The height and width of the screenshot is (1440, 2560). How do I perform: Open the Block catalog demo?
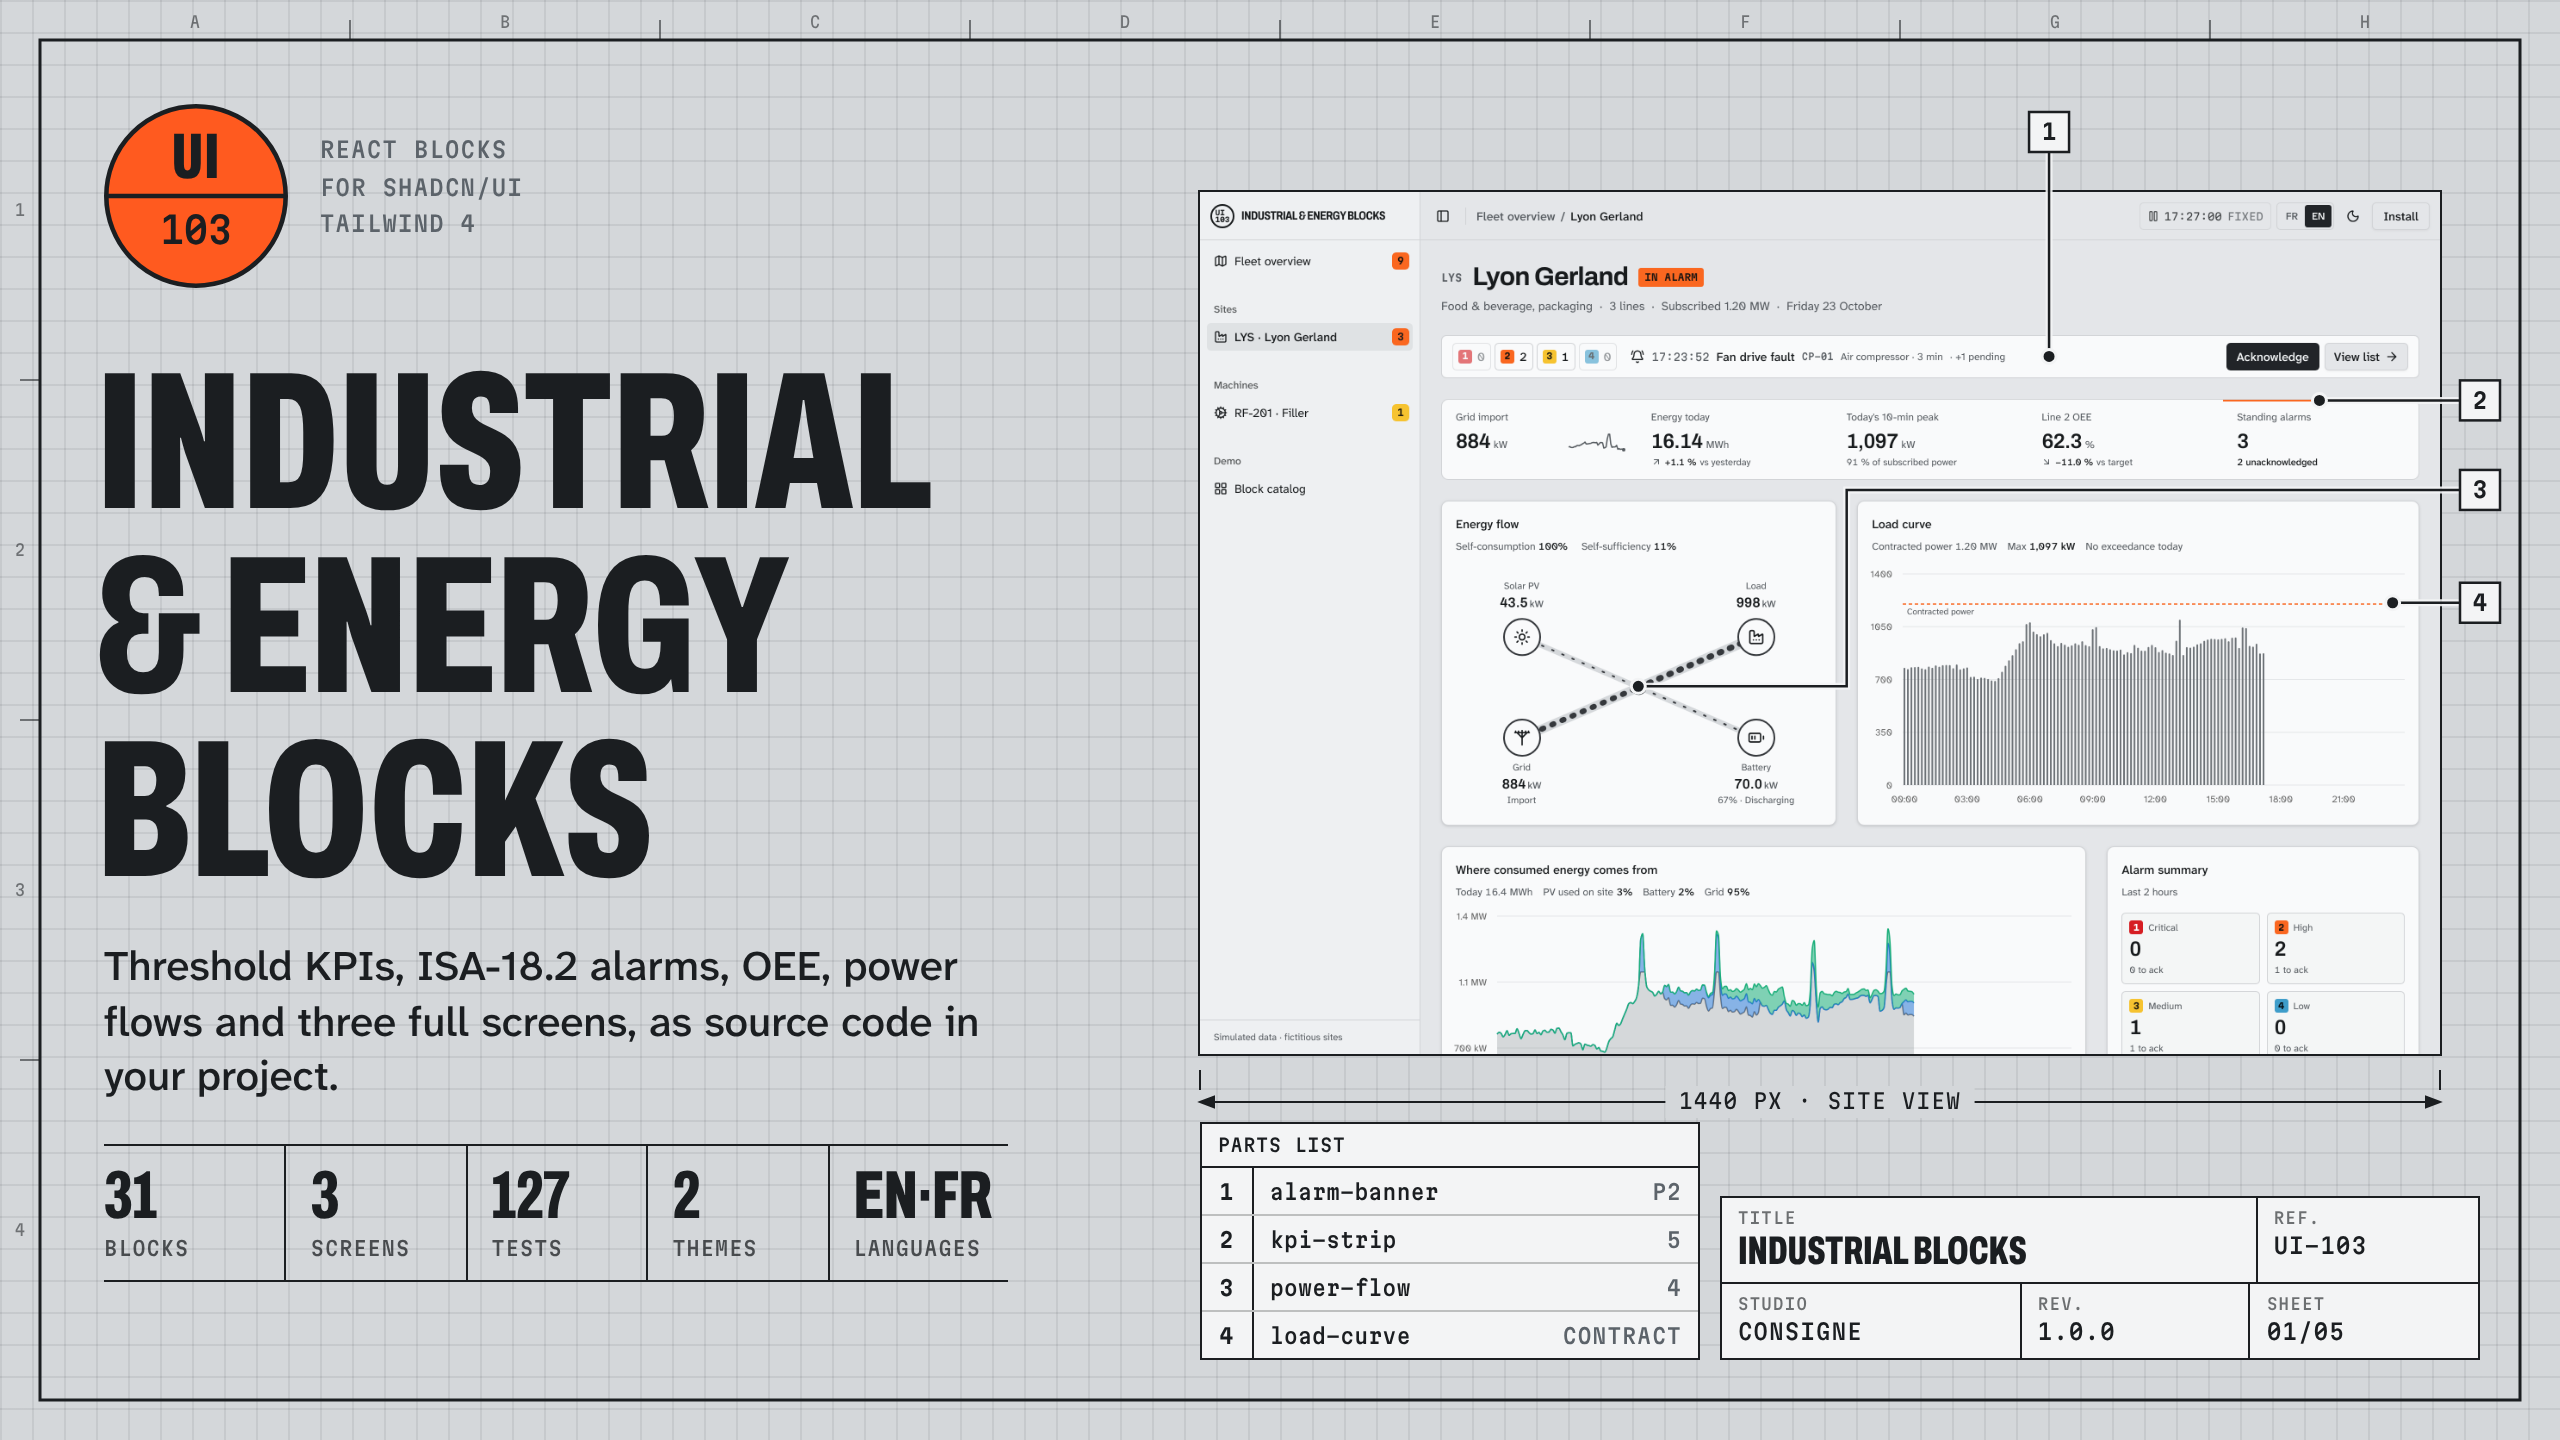point(1310,489)
